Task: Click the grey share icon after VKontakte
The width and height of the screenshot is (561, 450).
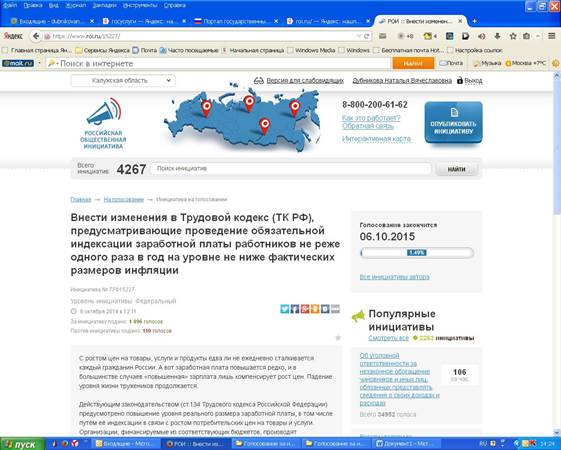Action: click(335, 309)
